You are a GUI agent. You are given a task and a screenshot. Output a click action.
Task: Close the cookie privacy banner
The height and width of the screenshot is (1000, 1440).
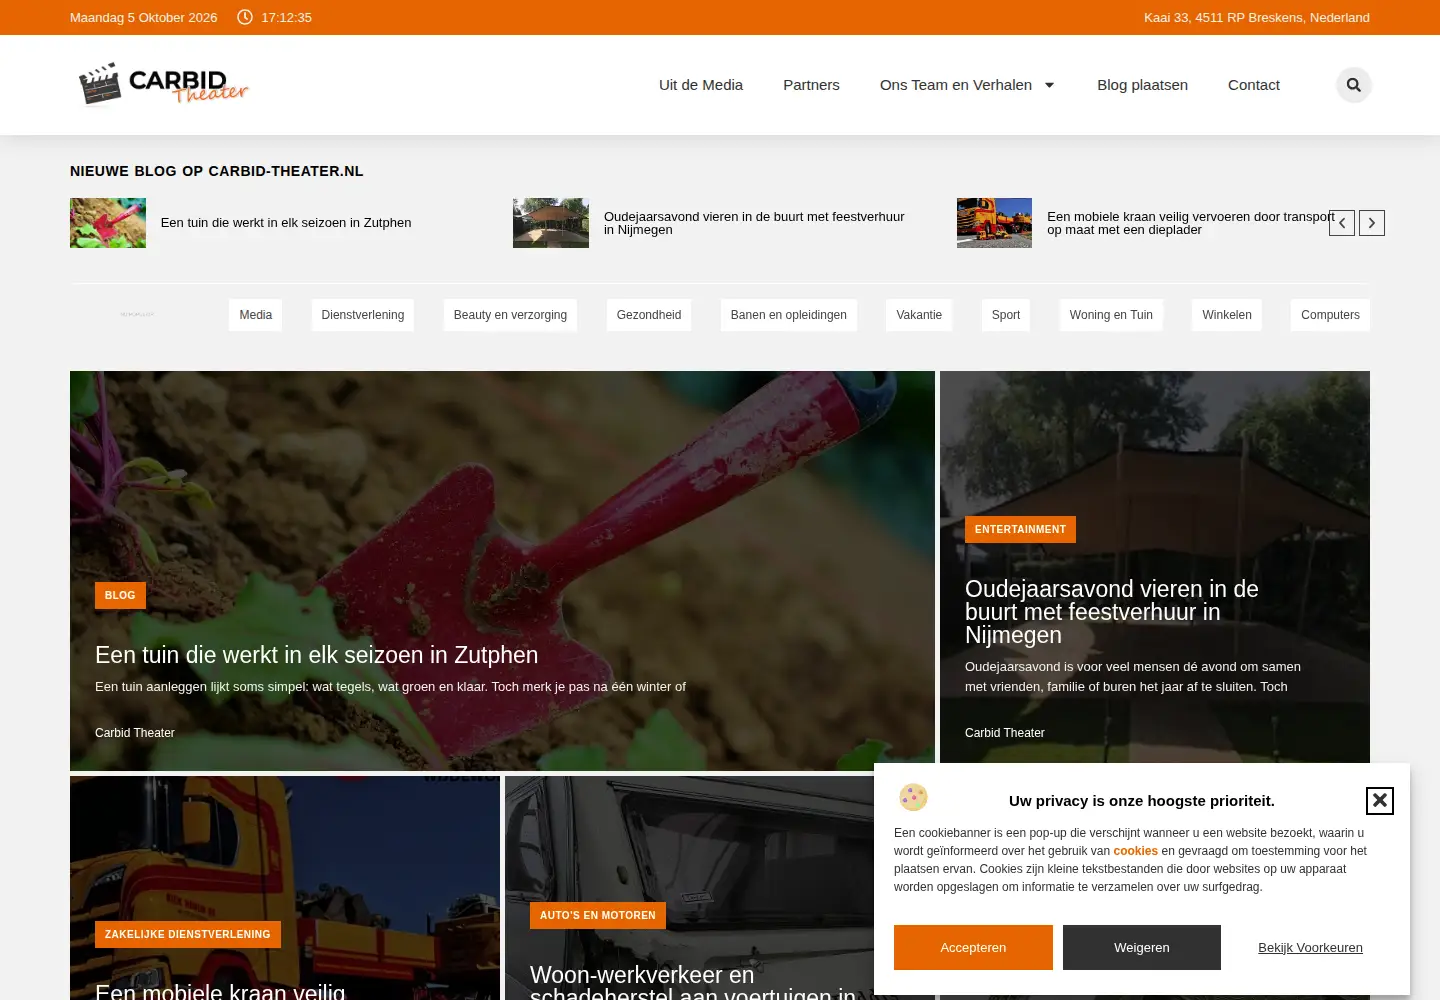(x=1380, y=800)
